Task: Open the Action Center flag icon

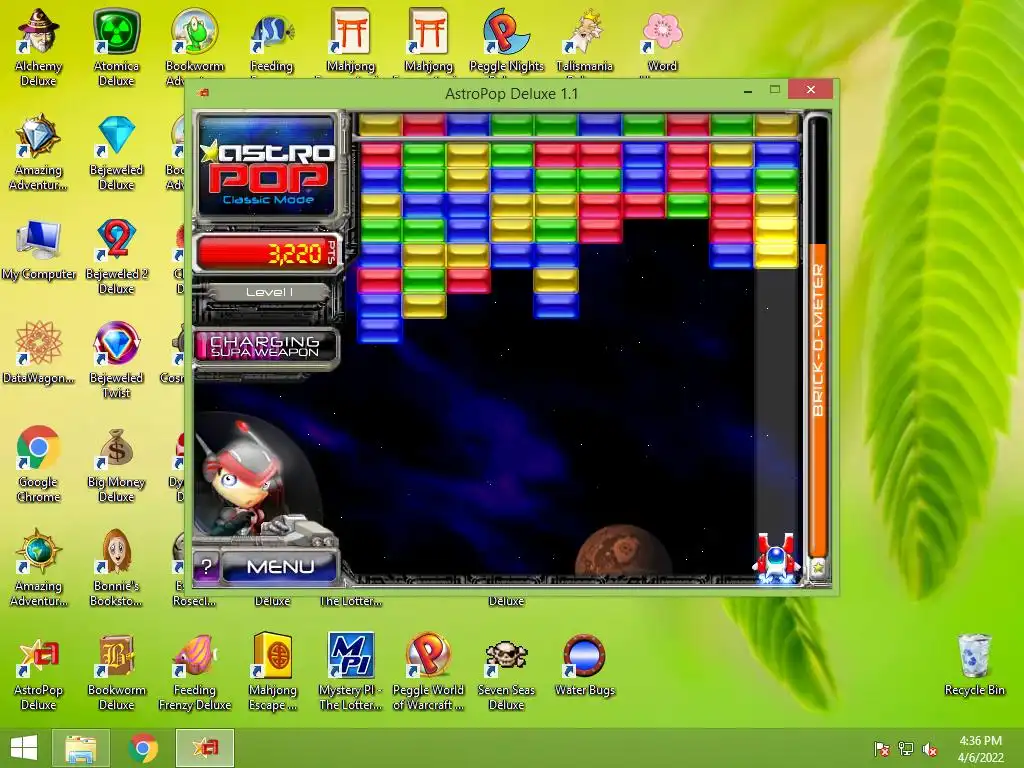Action: click(882, 749)
